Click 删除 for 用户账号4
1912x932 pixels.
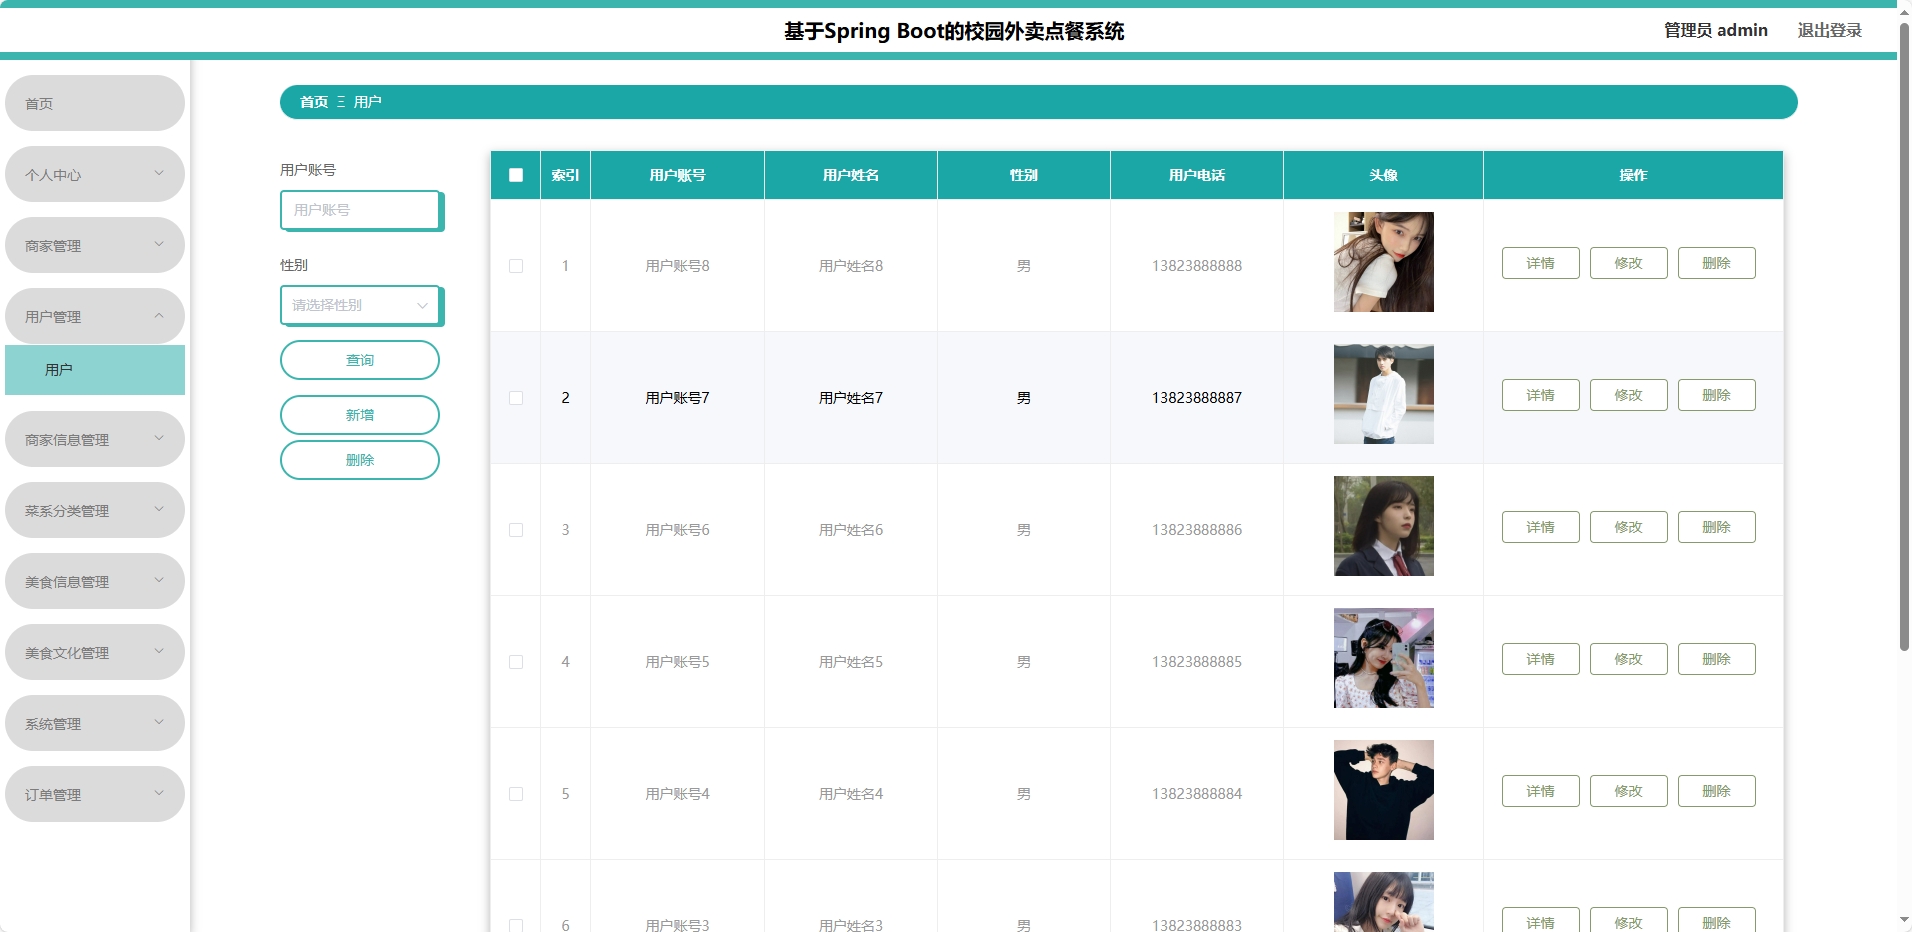click(1717, 791)
